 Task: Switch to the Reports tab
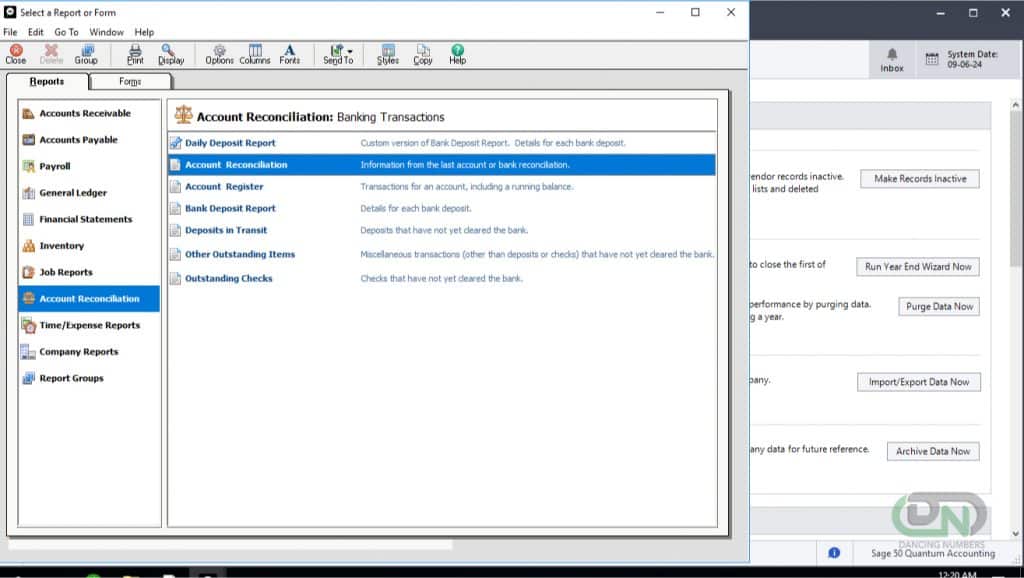tap(46, 82)
